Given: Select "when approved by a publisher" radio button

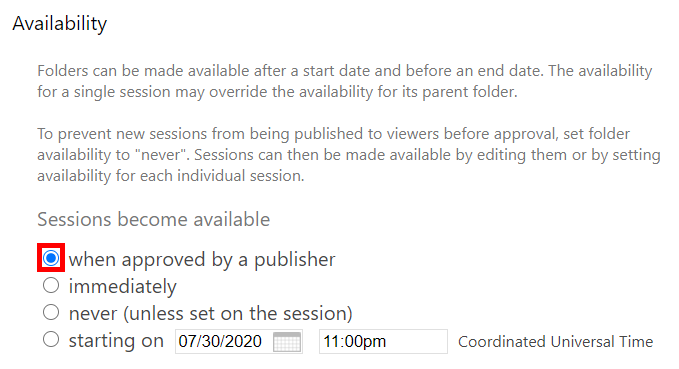Looking at the screenshot, I should (51, 258).
